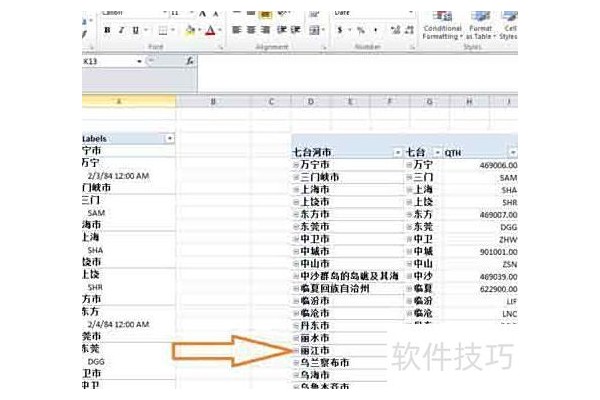Image resolution: width=600 pixels, height=400 pixels.
Task: Apply the Fill Color bucket
Action: (190, 30)
